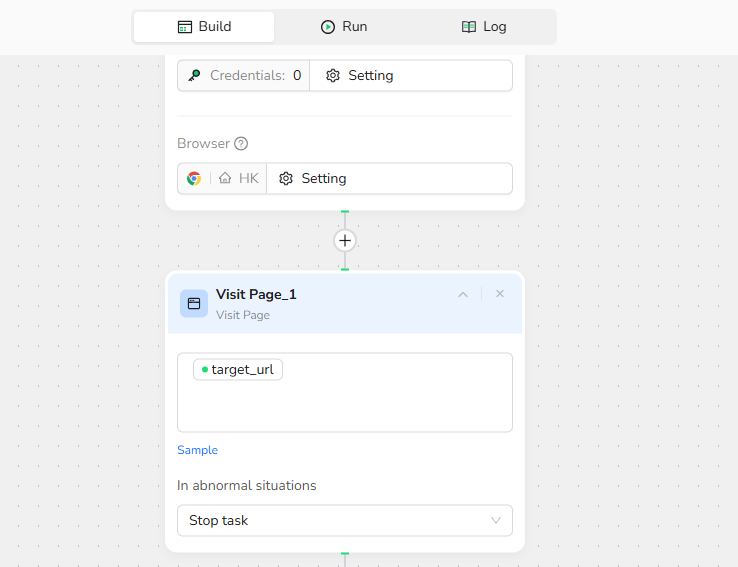Click the key icon beside Credentials
Screen dimensions: 738x567
194,76
